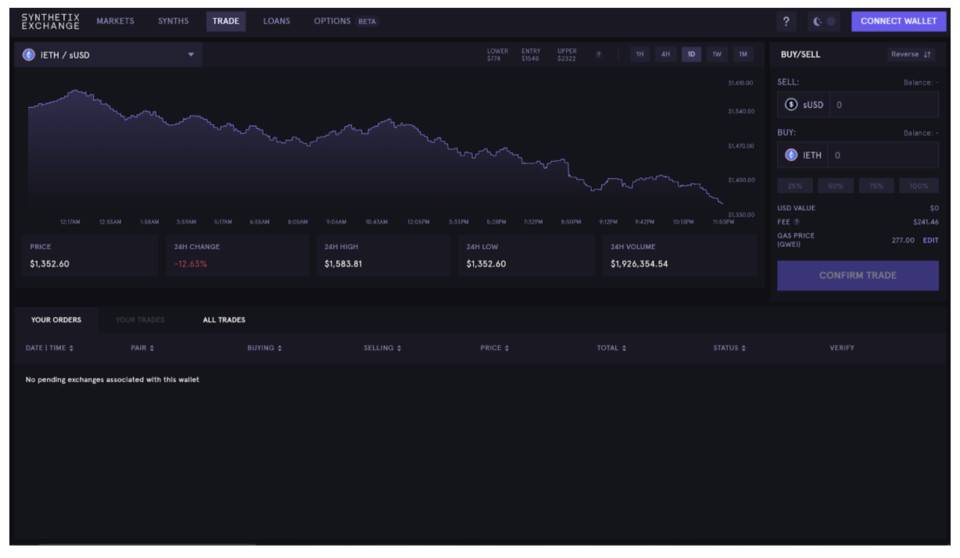Screen dimensions: 960x558
Task: Sort by Buying column
Action: click(264, 349)
